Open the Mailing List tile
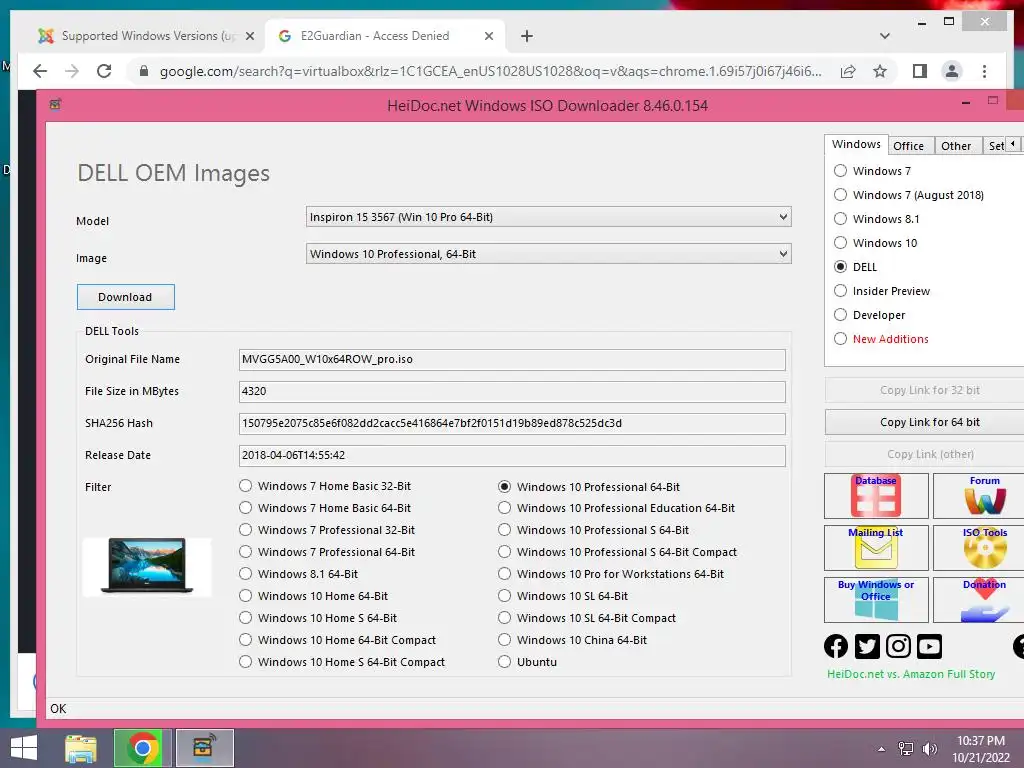The width and height of the screenshot is (1024, 768). pyautogui.click(x=876, y=548)
